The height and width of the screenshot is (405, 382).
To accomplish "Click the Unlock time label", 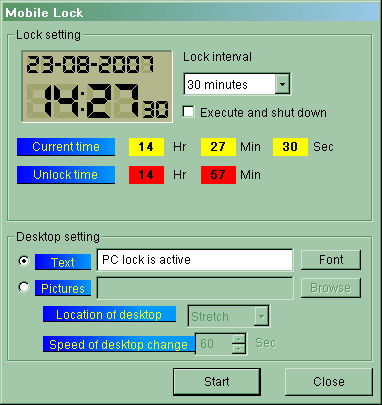I will (x=66, y=175).
